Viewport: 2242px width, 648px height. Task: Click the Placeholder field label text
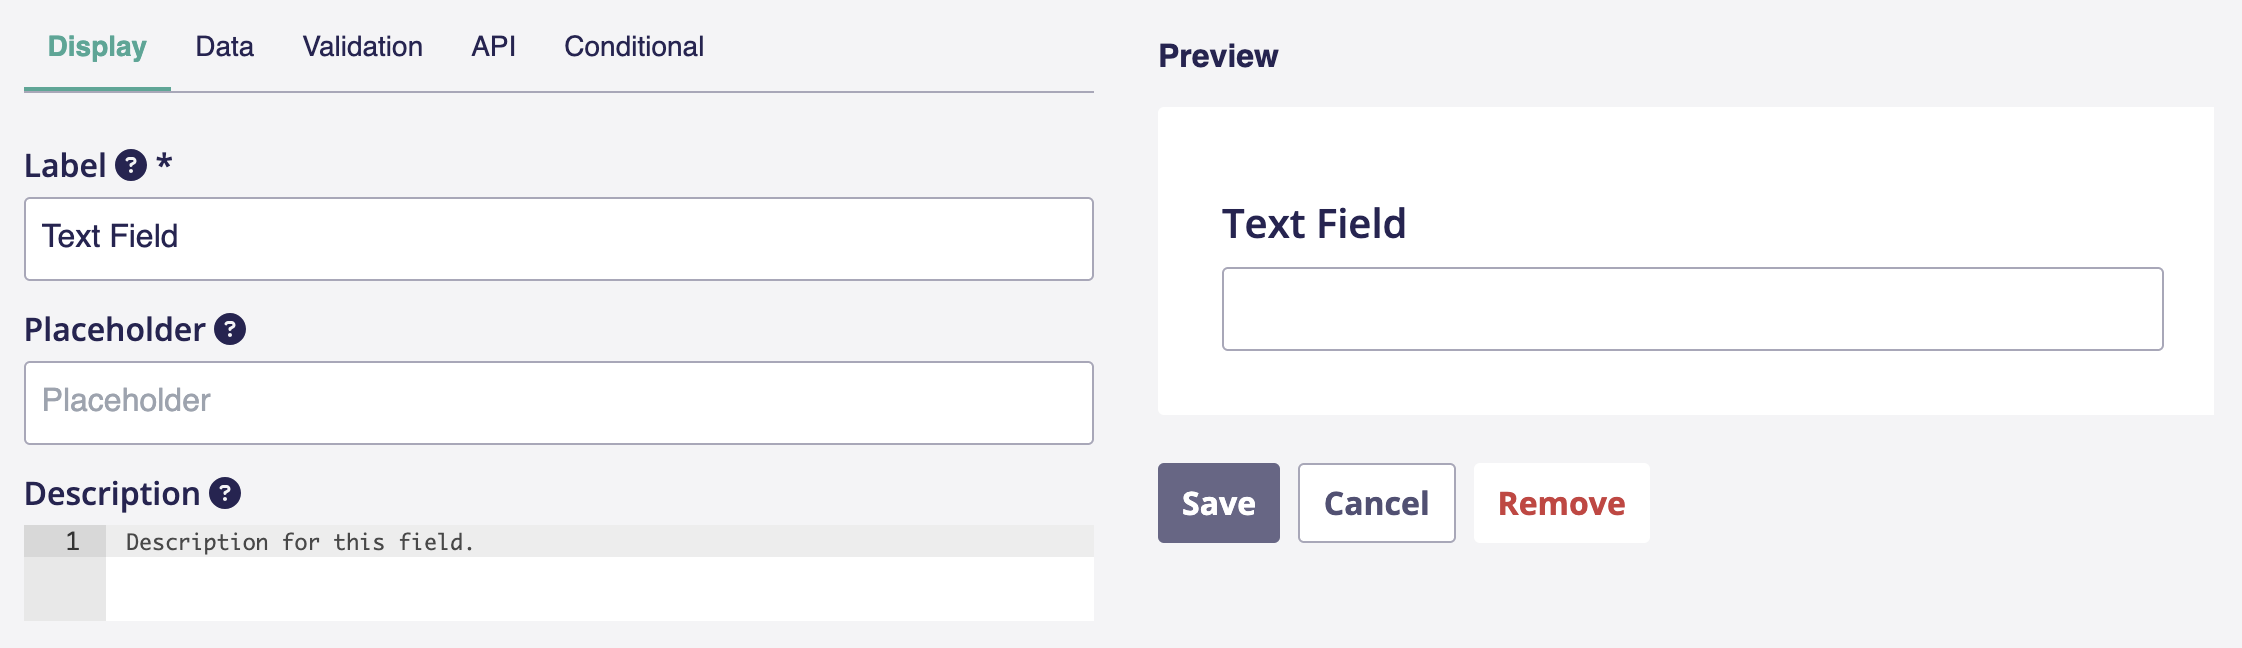click(114, 329)
